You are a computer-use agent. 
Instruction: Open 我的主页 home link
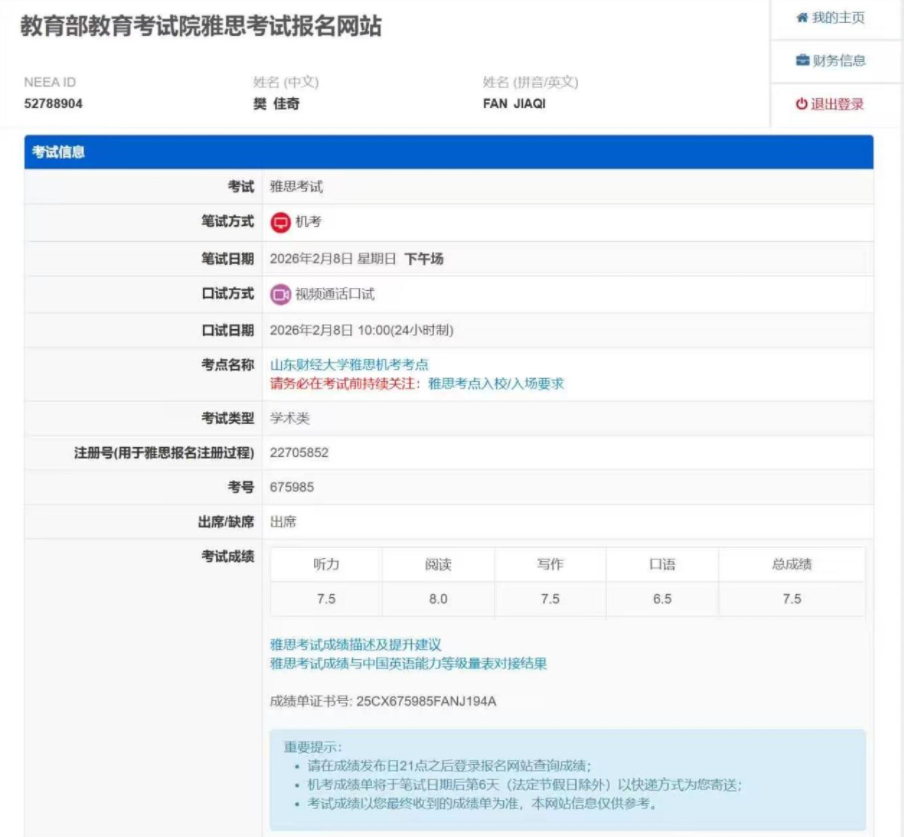click(x=830, y=18)
